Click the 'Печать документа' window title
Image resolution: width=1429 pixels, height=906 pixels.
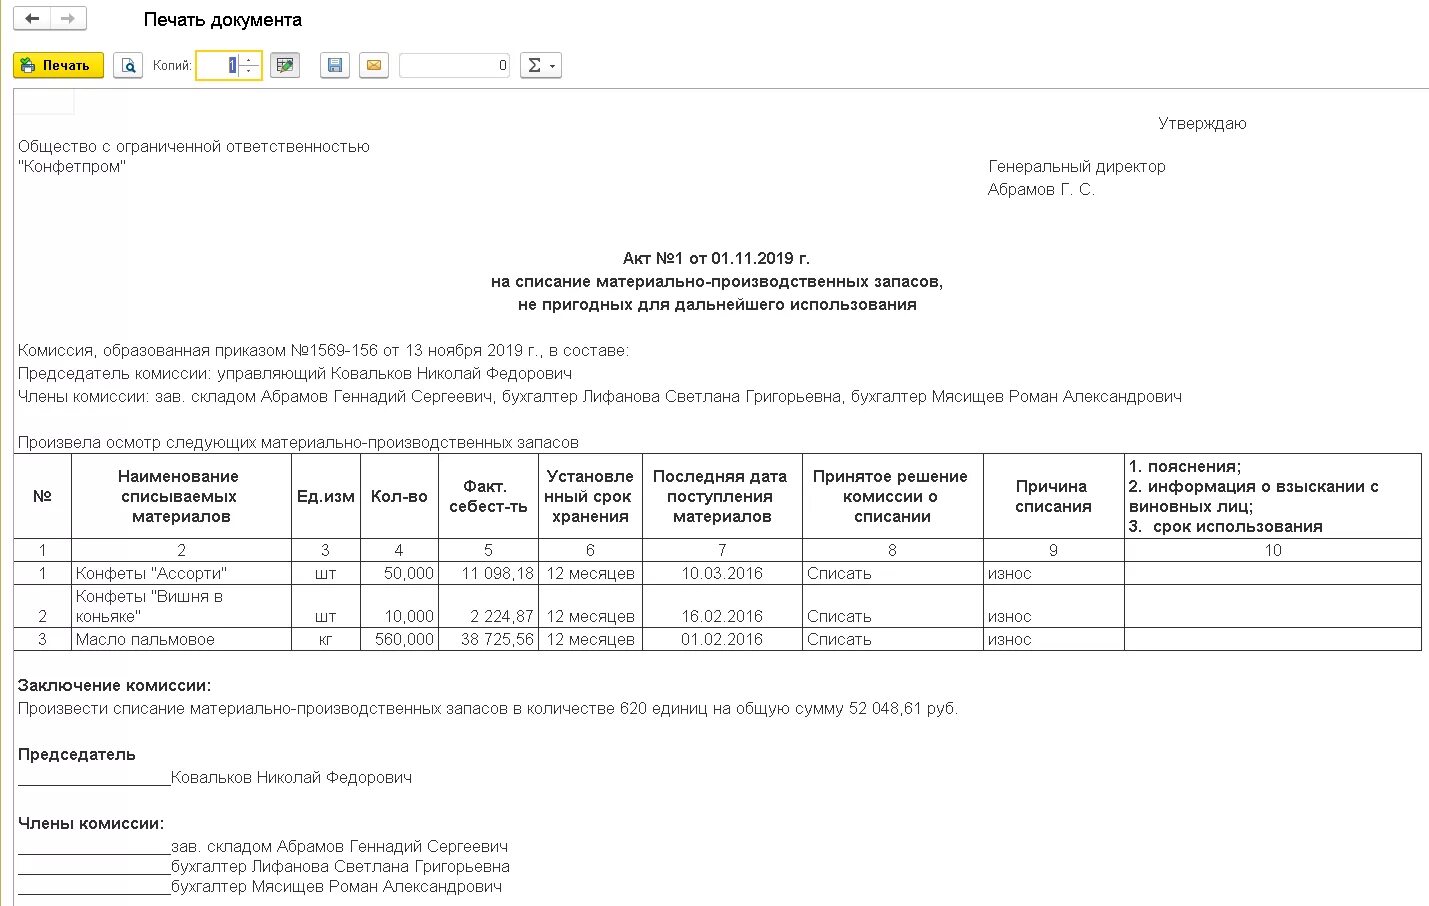[x=223, y=20]
